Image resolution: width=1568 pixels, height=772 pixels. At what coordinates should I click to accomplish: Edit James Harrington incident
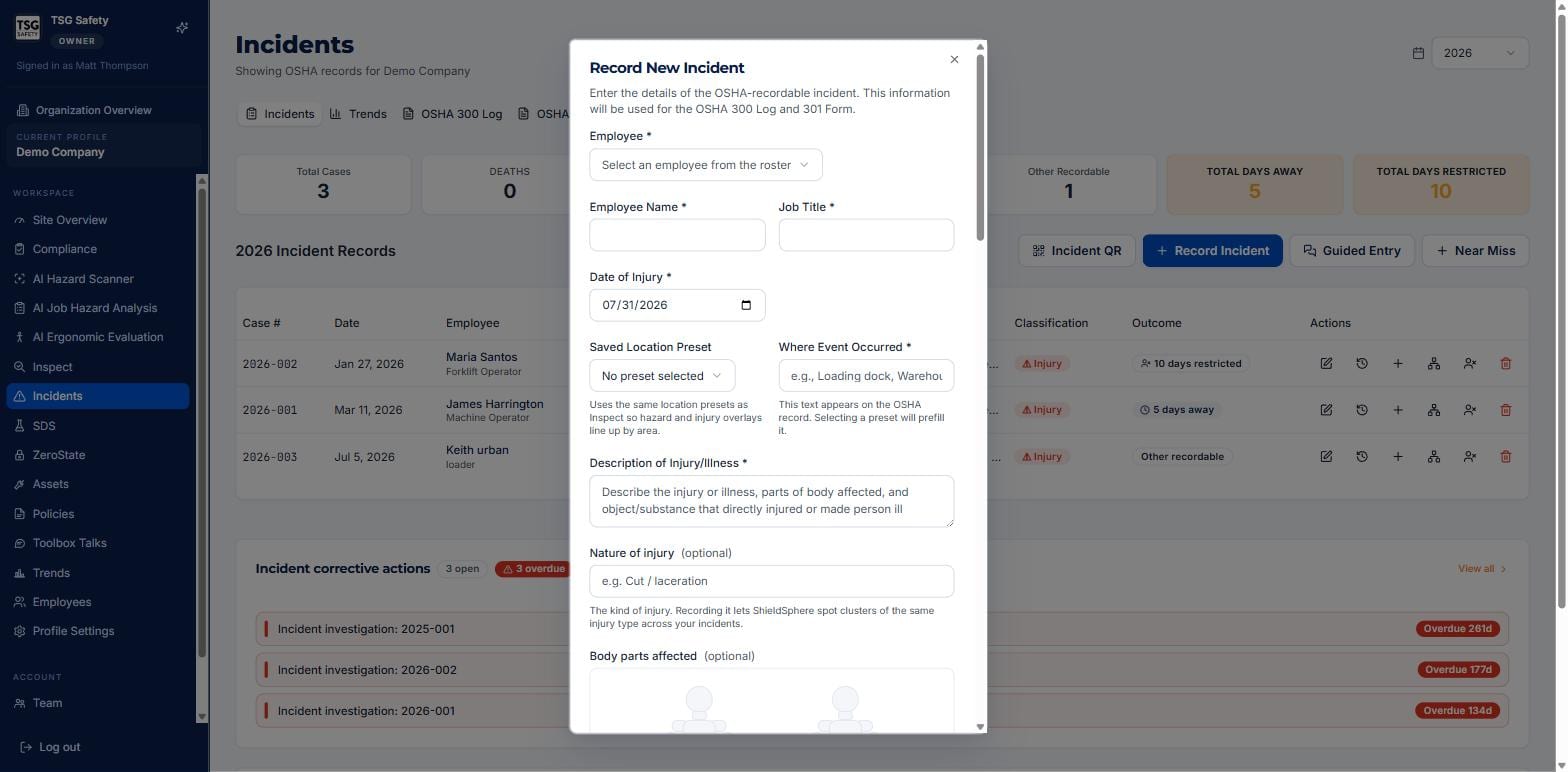coord(1326,410)
